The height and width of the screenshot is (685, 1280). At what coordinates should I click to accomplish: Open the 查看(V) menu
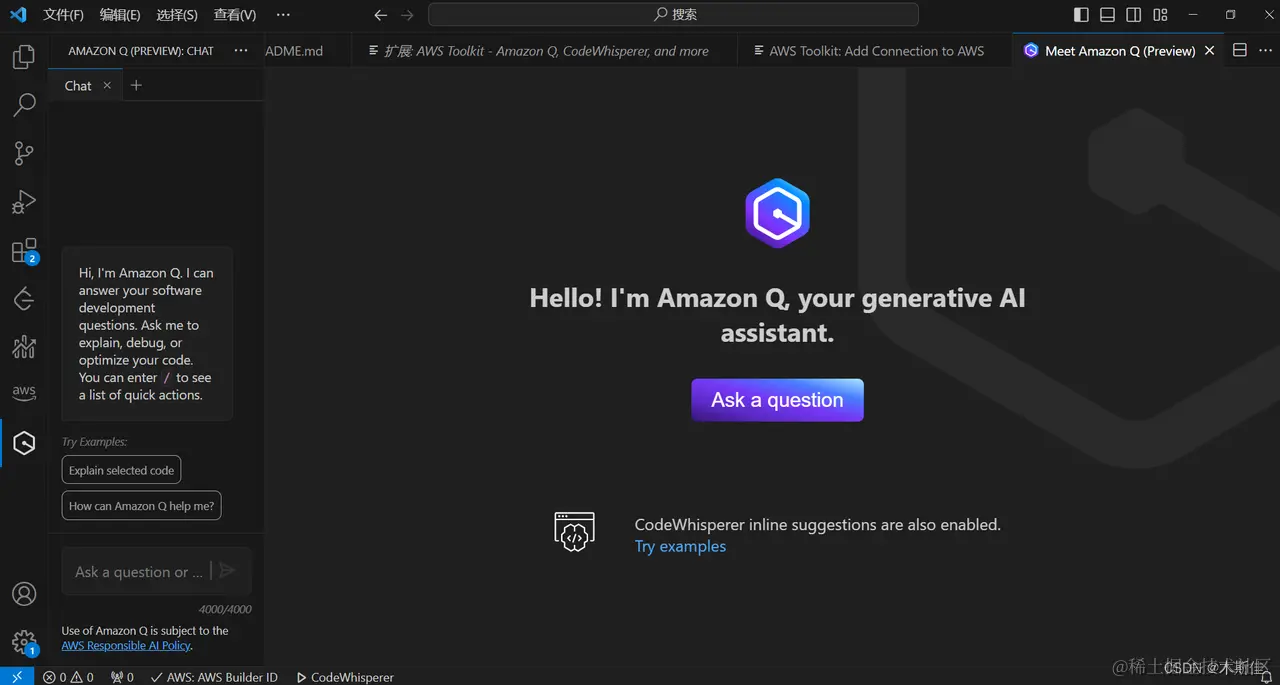[x=235, y=15]
